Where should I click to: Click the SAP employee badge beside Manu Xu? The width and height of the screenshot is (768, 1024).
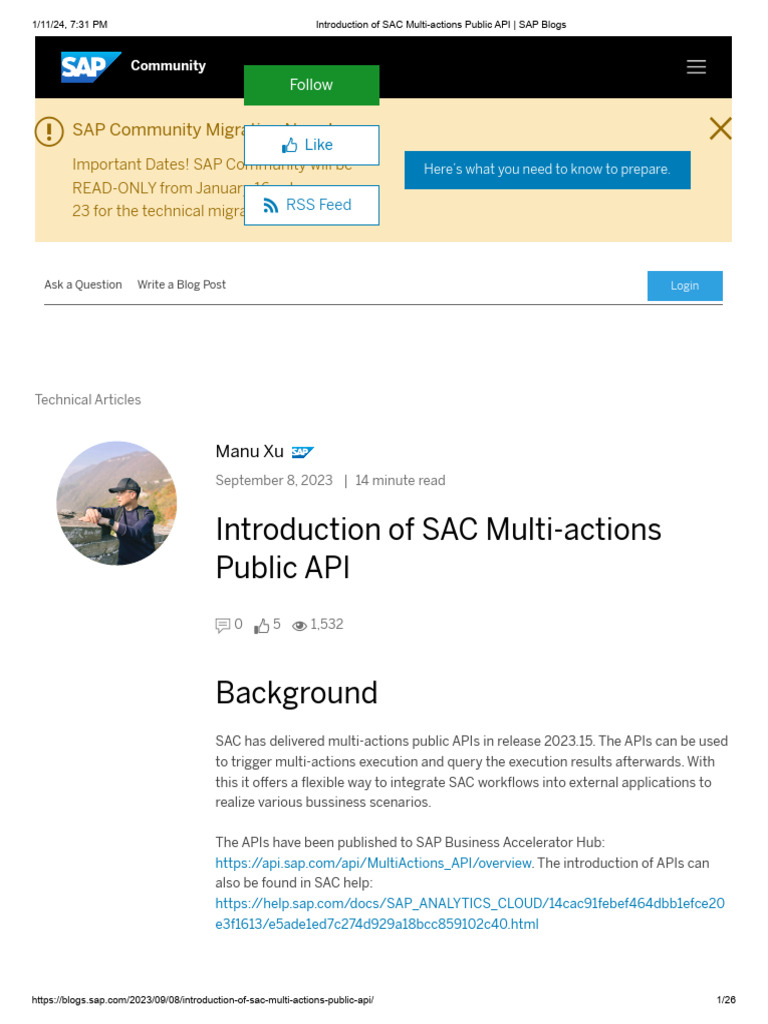click(302, 452)
